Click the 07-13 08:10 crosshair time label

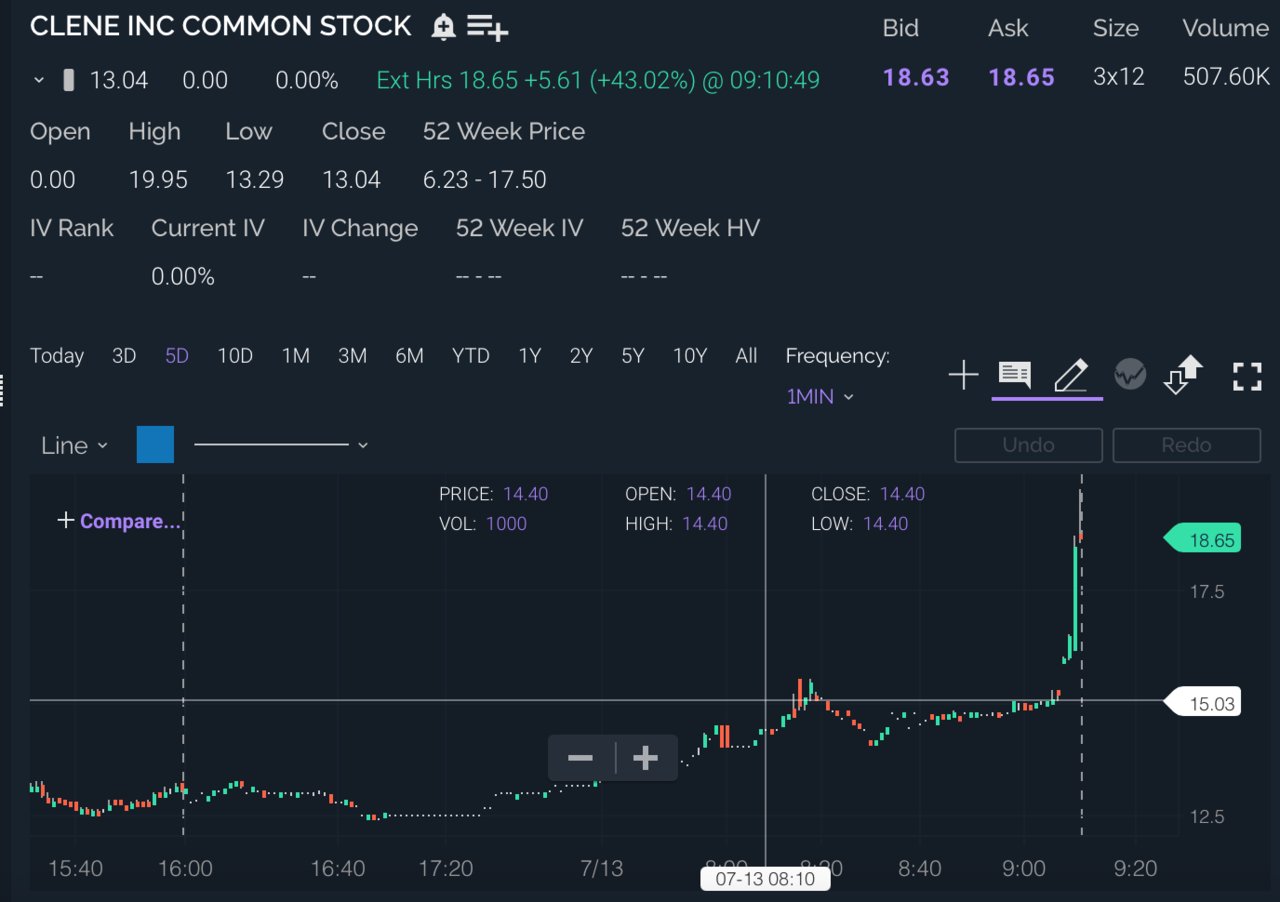(x=765, y=880)
